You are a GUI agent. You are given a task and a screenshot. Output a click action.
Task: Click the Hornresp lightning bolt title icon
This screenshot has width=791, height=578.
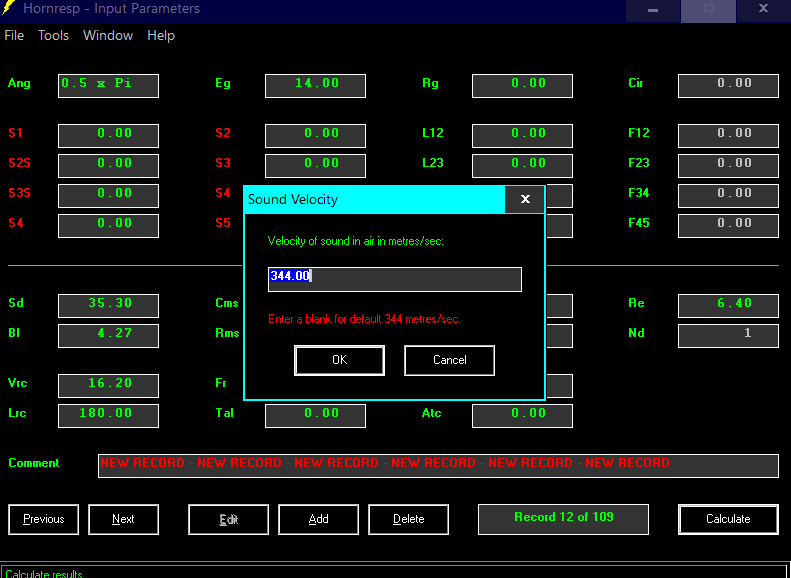point(9,8)
